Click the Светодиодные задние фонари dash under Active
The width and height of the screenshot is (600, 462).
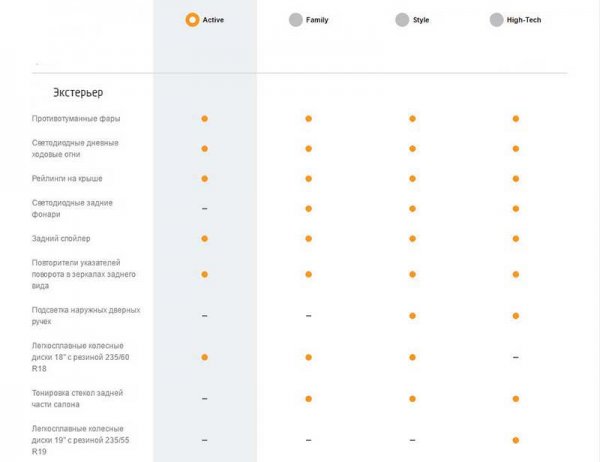pos(205,209)
